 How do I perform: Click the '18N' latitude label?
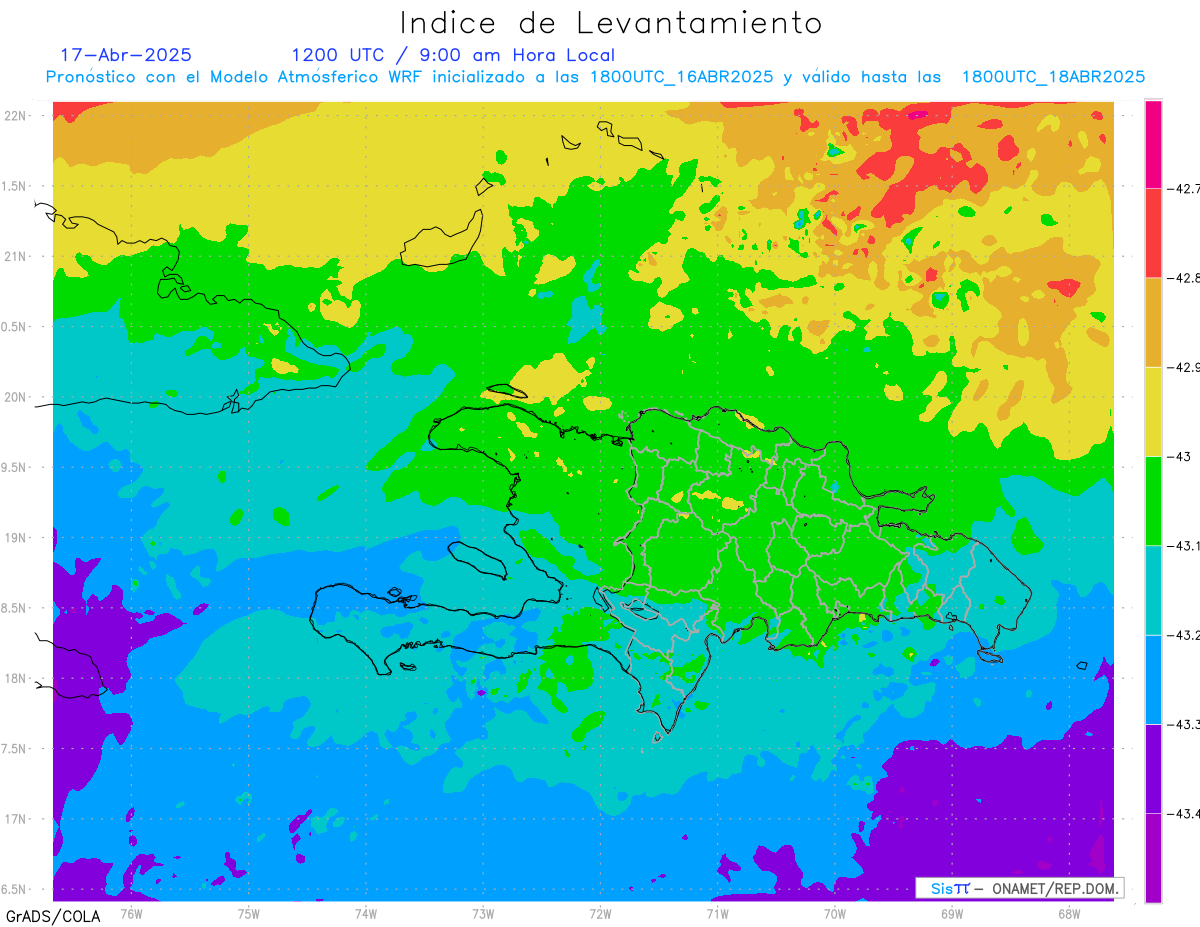pos(14,679)
